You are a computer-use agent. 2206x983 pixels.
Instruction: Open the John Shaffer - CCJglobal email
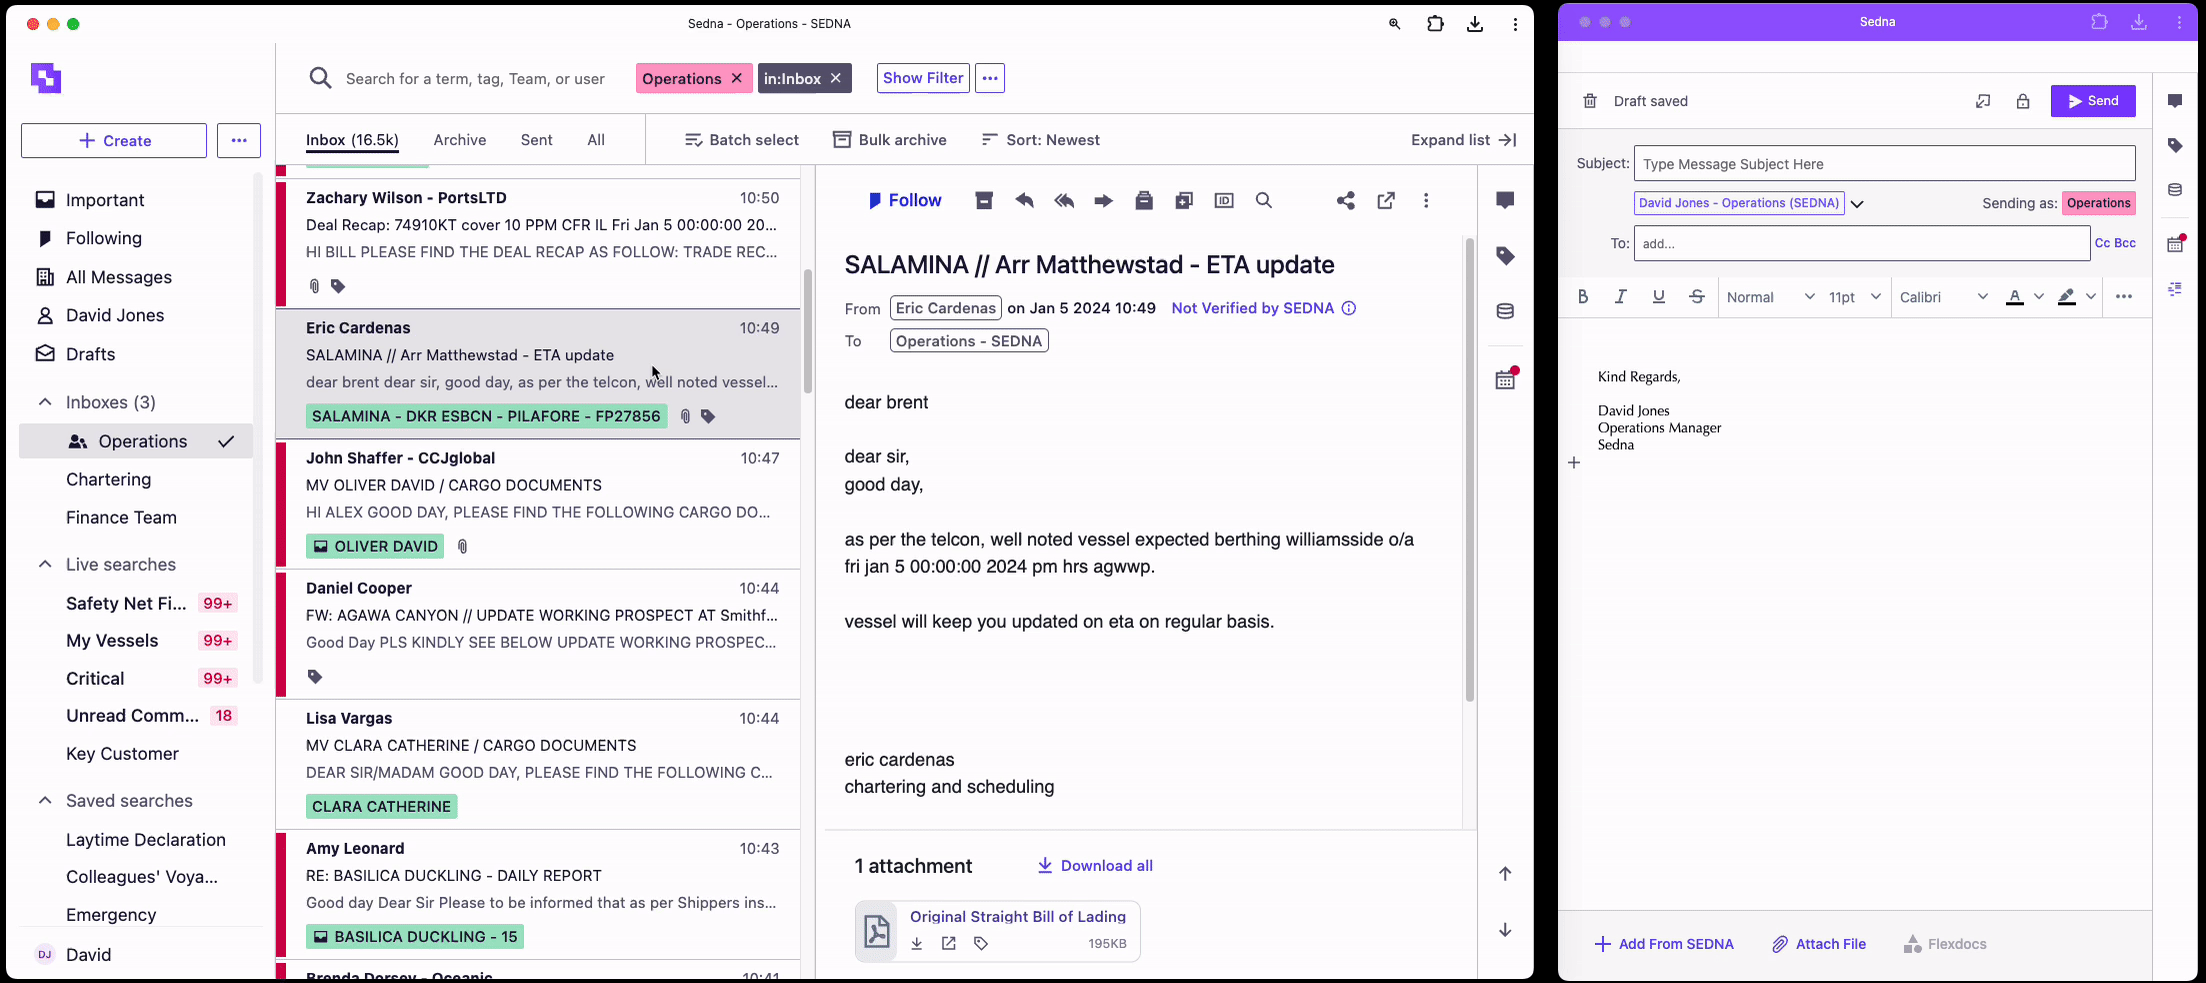coord(540,504)
